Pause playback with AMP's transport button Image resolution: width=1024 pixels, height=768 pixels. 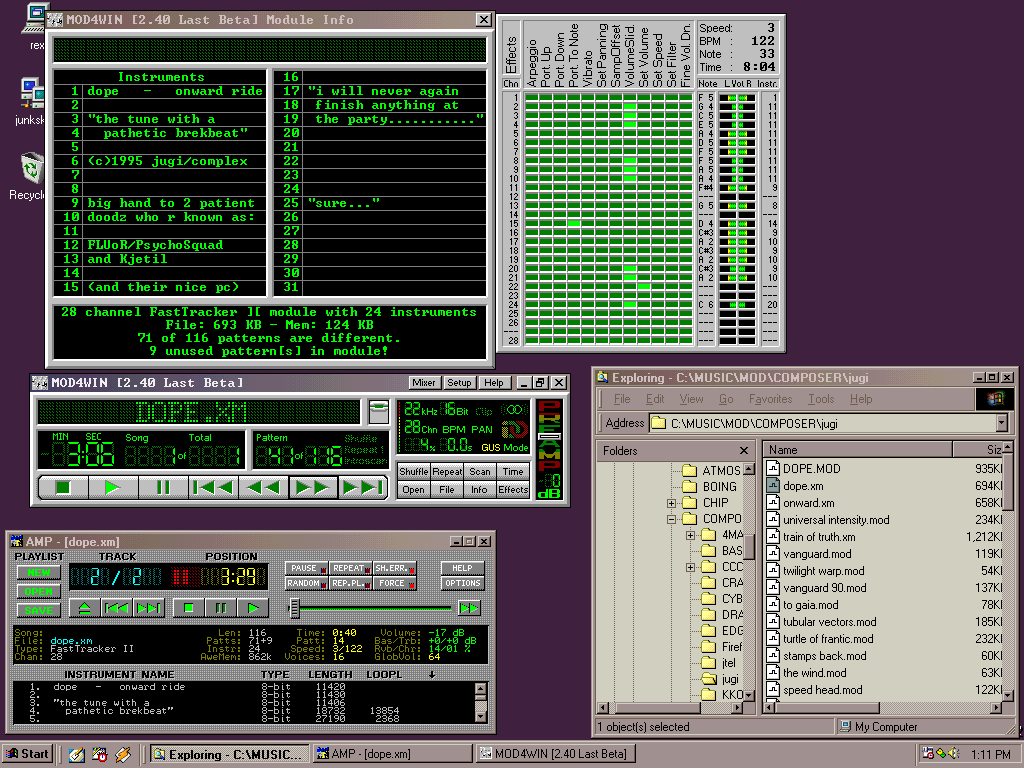[221, 608]
